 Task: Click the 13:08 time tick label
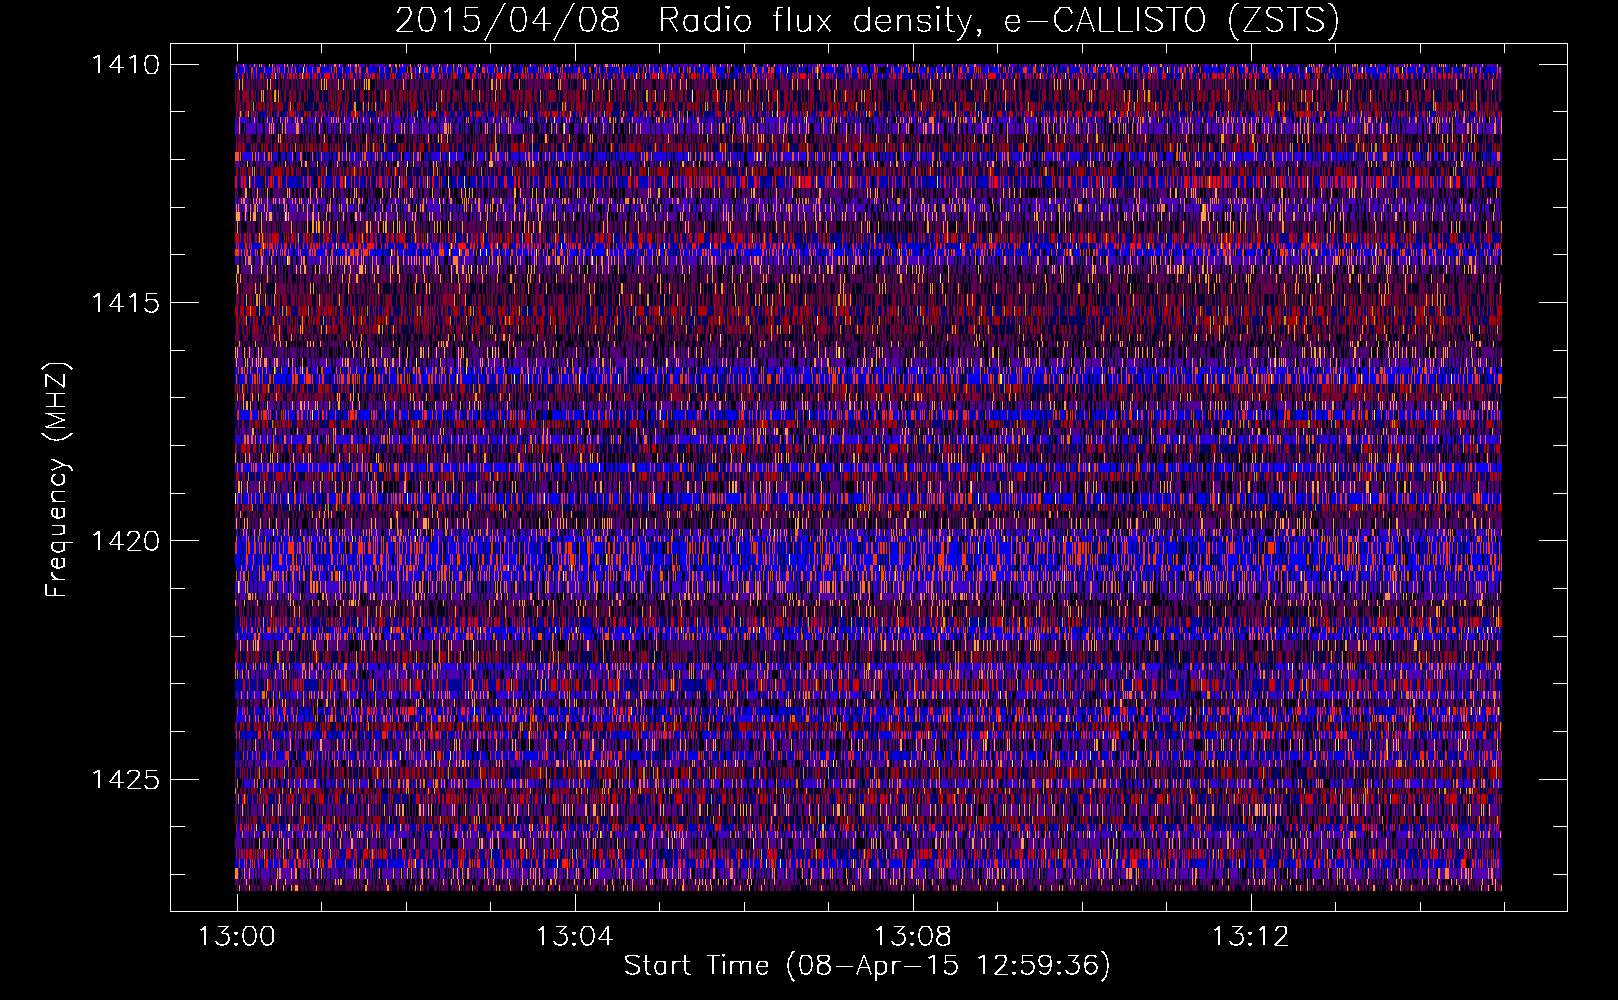pyautogui.click(x=913, y=937)
